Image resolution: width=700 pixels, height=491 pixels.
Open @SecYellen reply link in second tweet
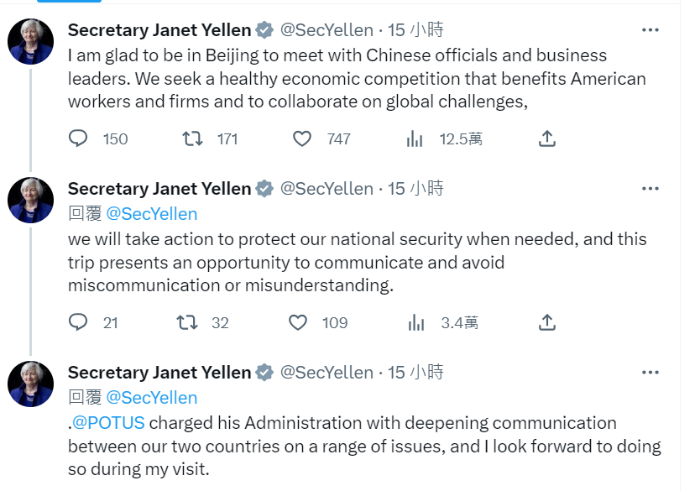pos(152,213)
